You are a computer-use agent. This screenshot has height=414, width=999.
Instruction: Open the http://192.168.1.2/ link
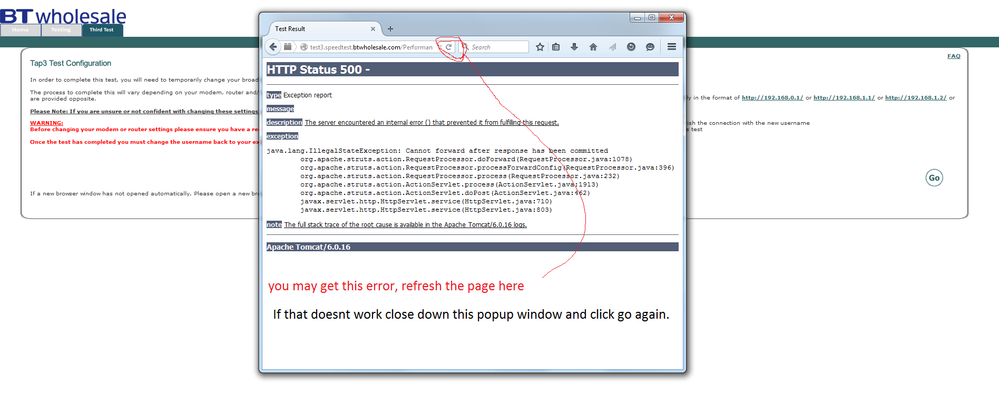click(x=916, y=98)
